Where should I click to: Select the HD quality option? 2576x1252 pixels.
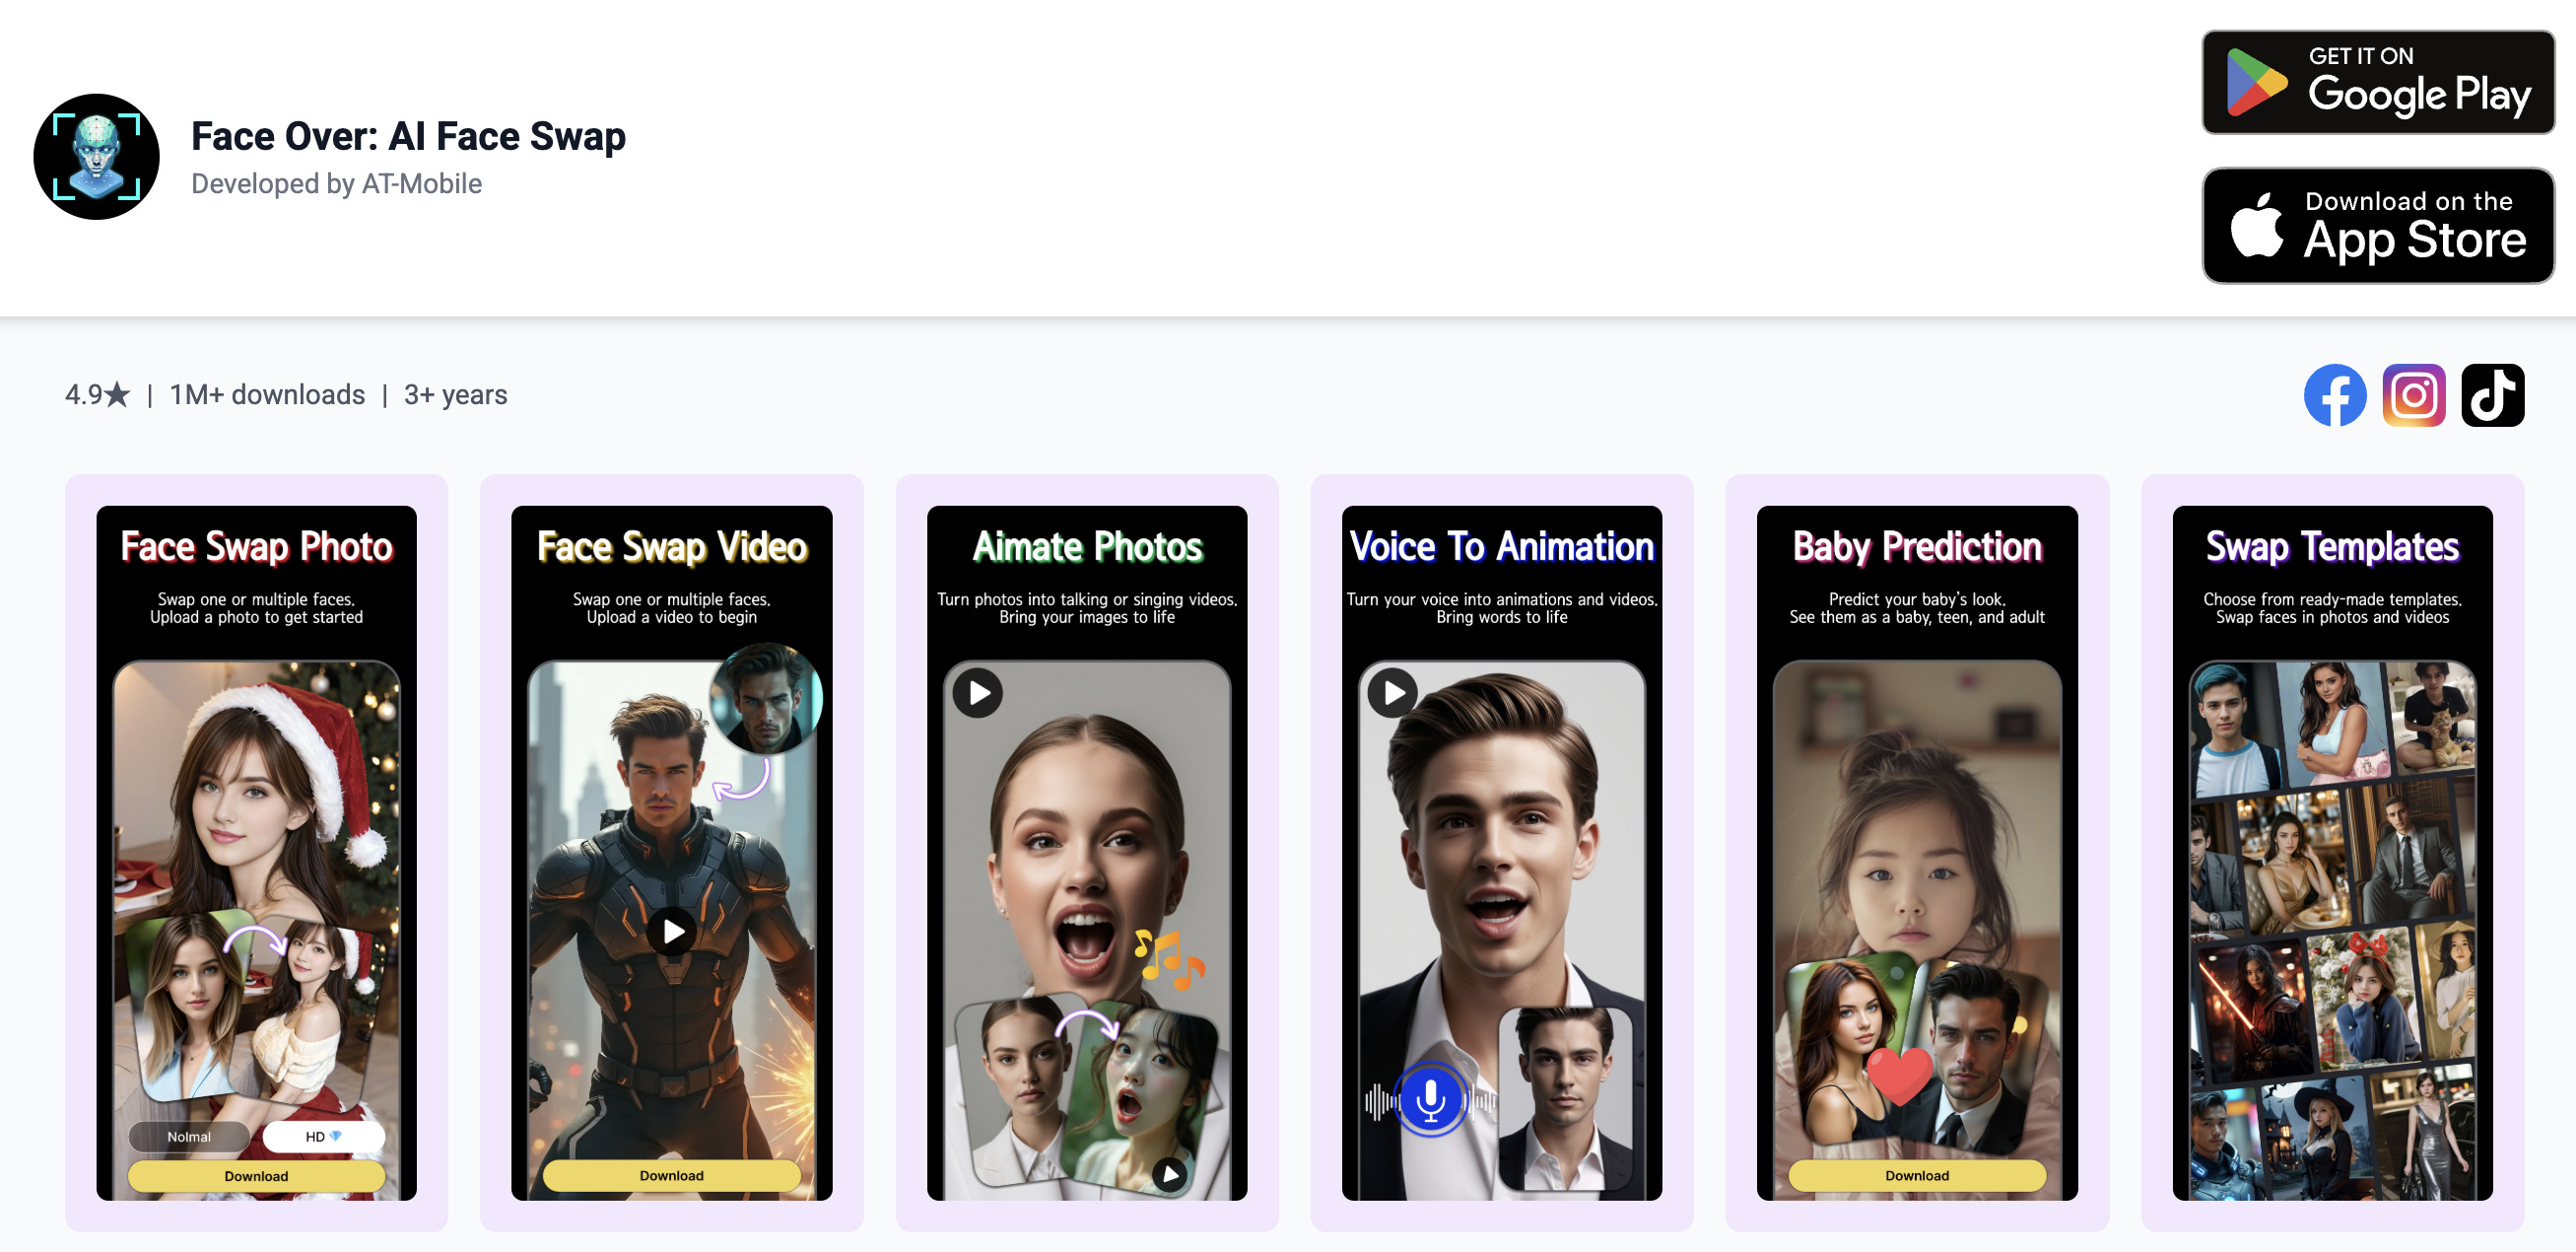[323, 1137]
